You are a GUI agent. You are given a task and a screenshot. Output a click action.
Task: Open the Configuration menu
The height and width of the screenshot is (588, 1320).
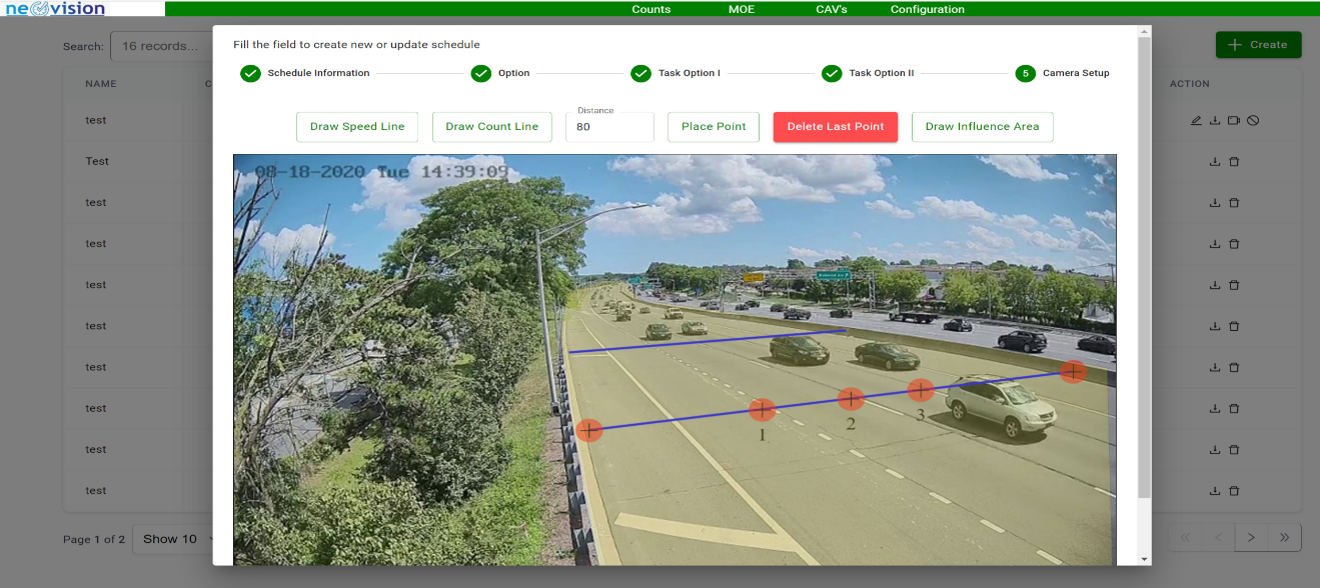click(927, 9)
